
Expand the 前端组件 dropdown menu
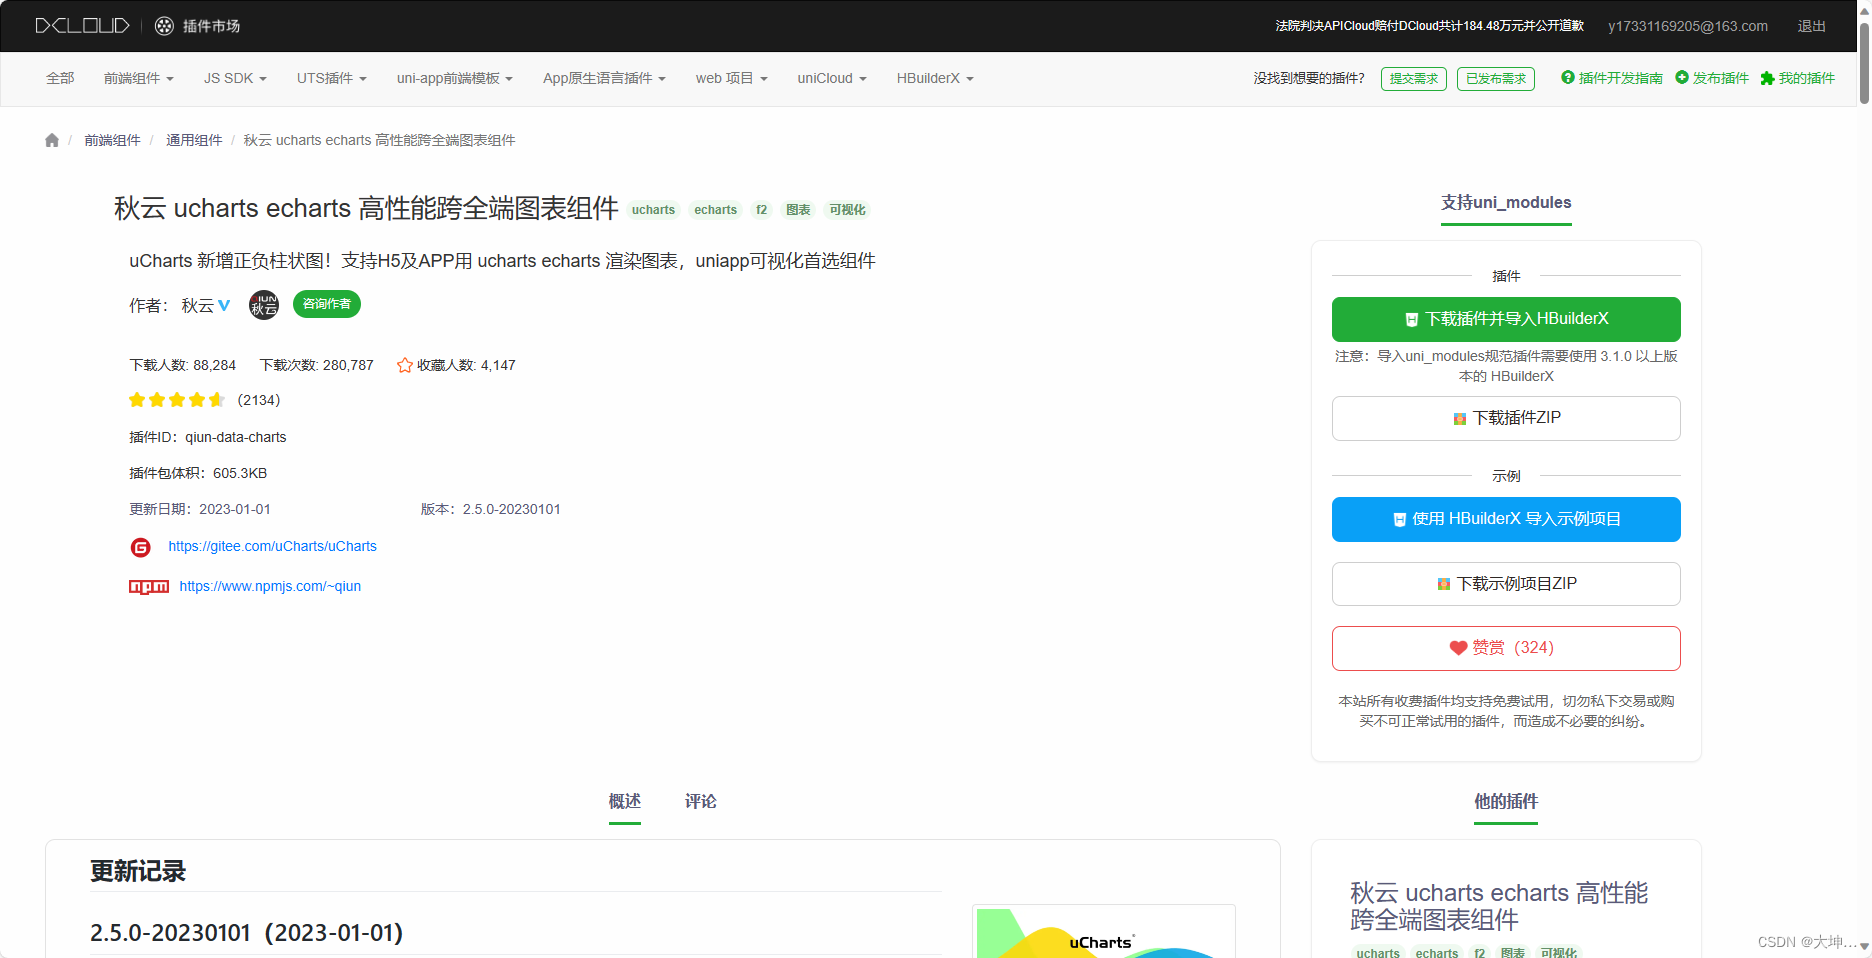pyautogui.click(x=139, y=78)
